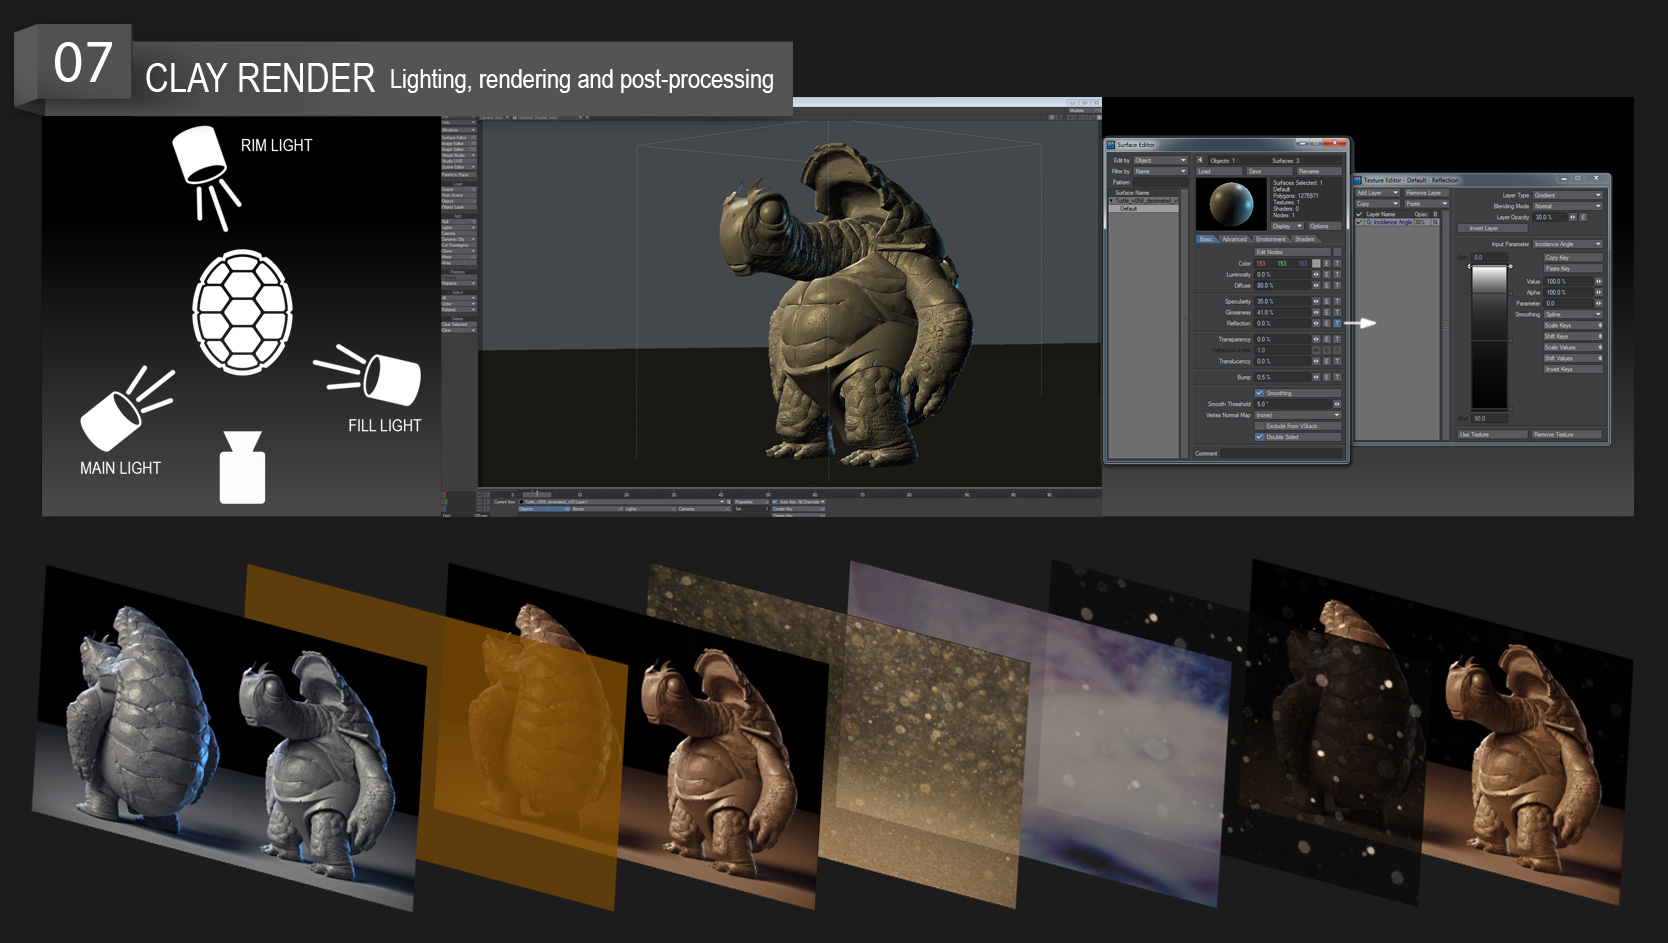Screen dimensions: 1668x943
Task: Click the Parameter slider arrows in Texture Editor
Action: point(1599,303)
